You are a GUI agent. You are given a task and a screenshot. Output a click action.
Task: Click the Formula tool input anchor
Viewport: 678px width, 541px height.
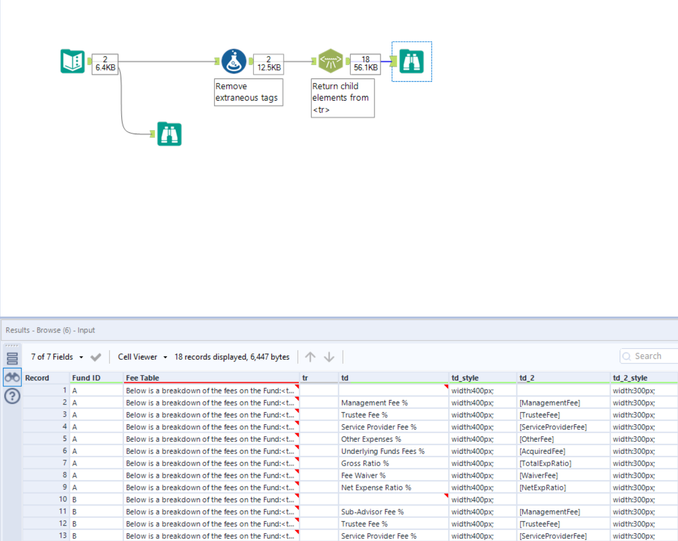click(217, 61)
